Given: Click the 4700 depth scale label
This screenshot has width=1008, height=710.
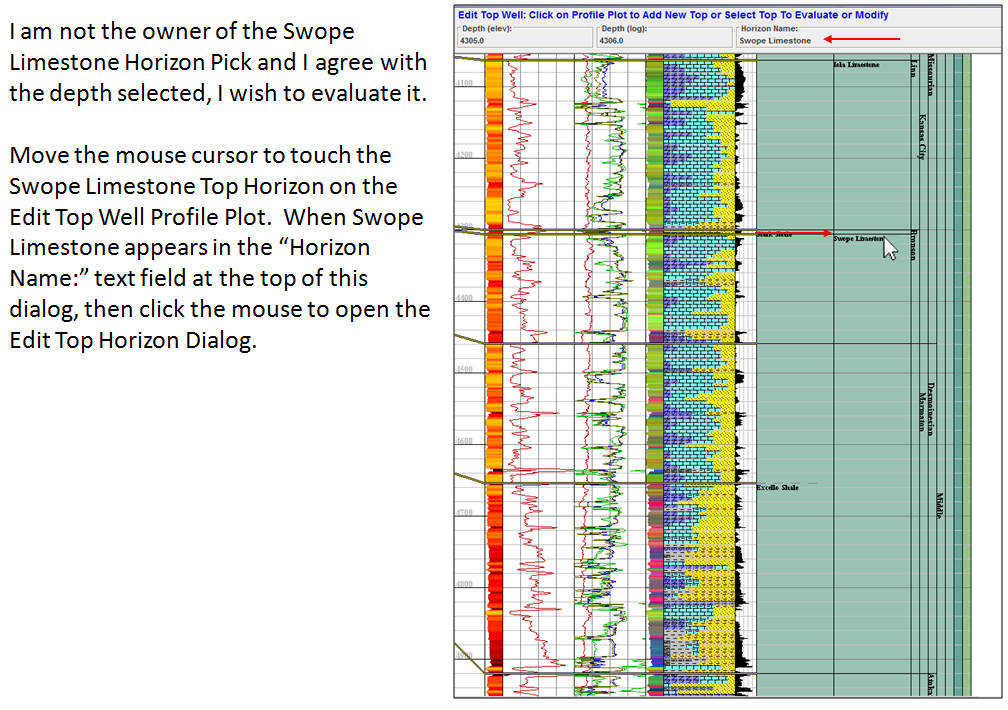Looking at the screenshot, I should (464, 513).
